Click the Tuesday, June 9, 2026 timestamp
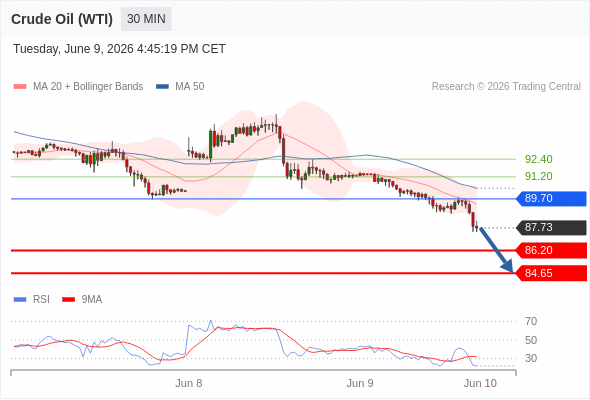 pos(119,49)
